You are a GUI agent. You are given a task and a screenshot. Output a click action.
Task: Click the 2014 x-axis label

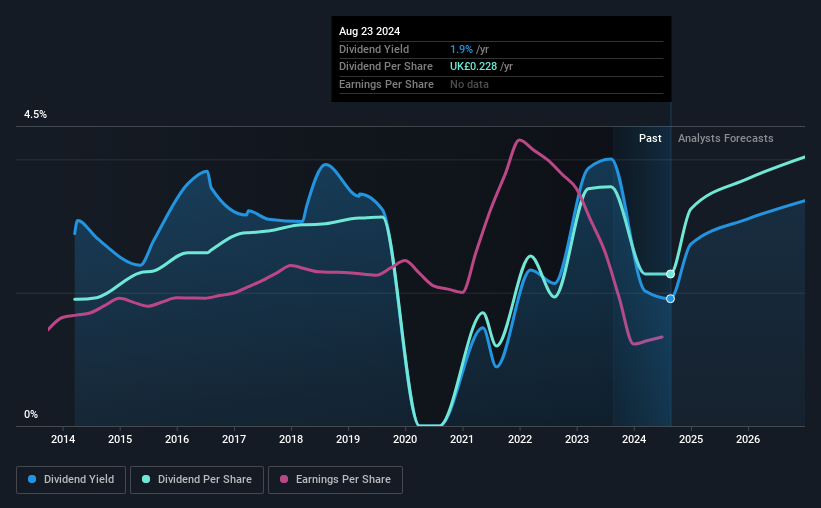click(63, 439)
